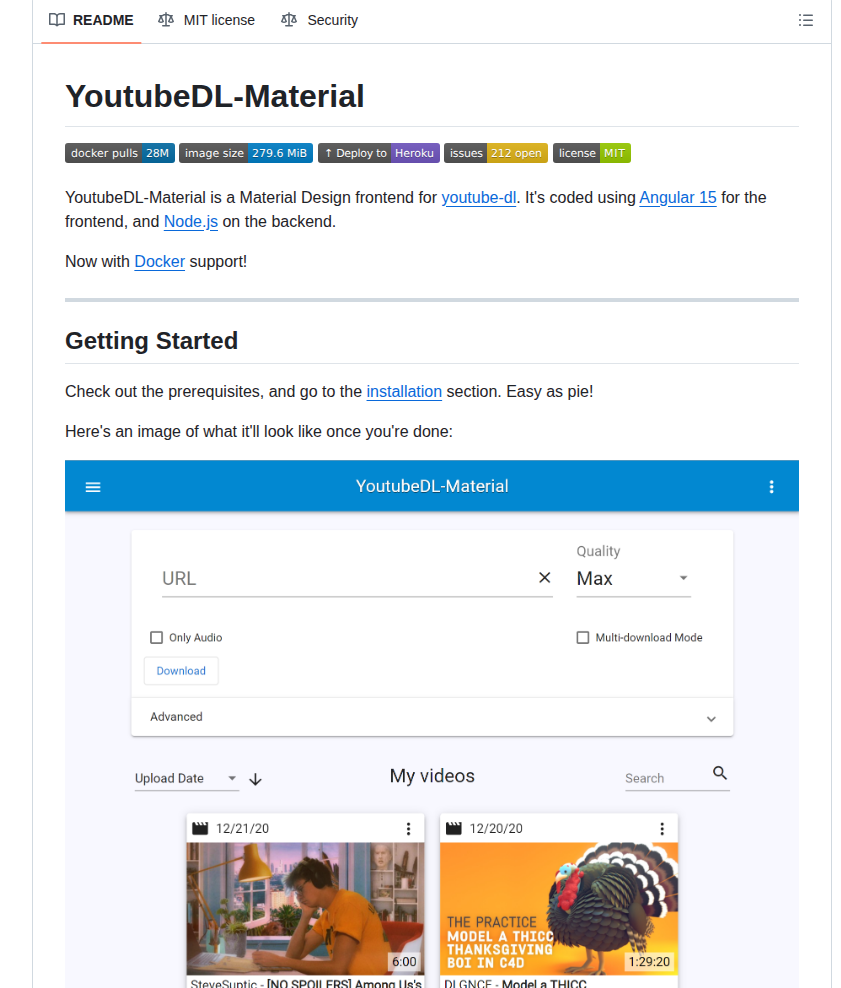This screenshot has width=841, height=988.
Task: Click the docker pulls 28M badge
Action: pyautogui.click(x=120, y=153)
